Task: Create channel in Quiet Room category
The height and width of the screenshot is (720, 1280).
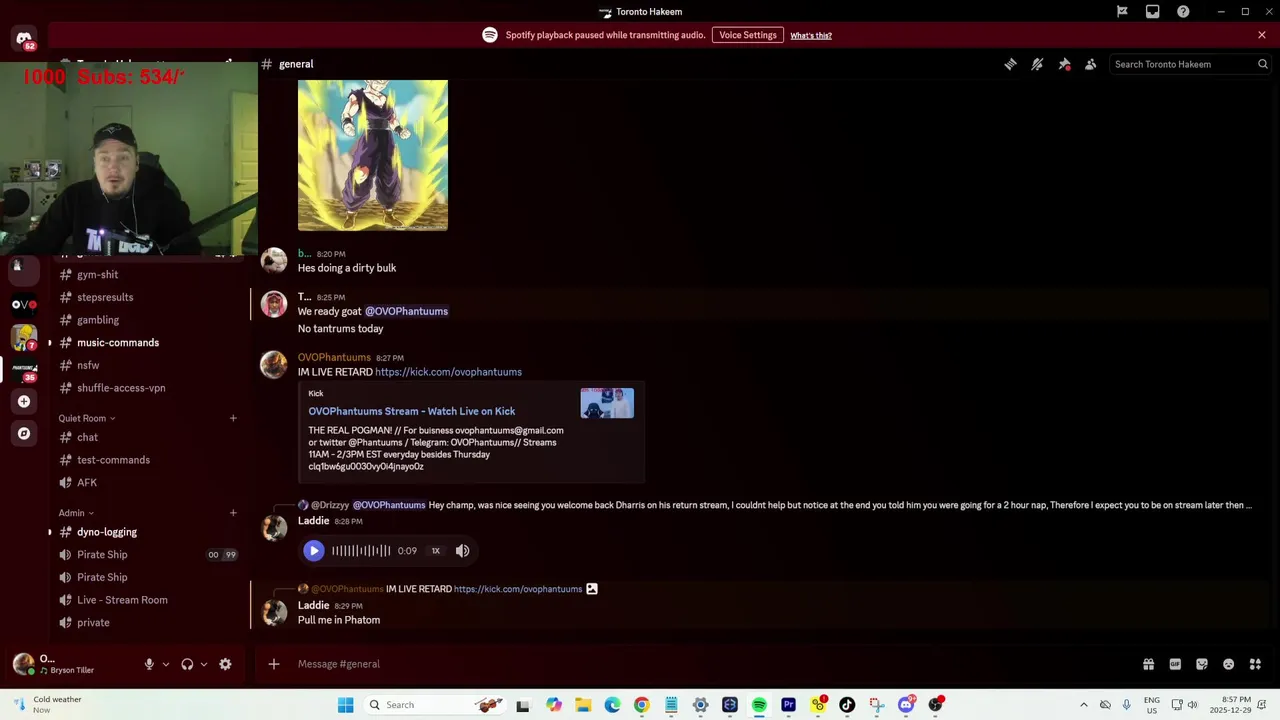Action: pos(233,418)
